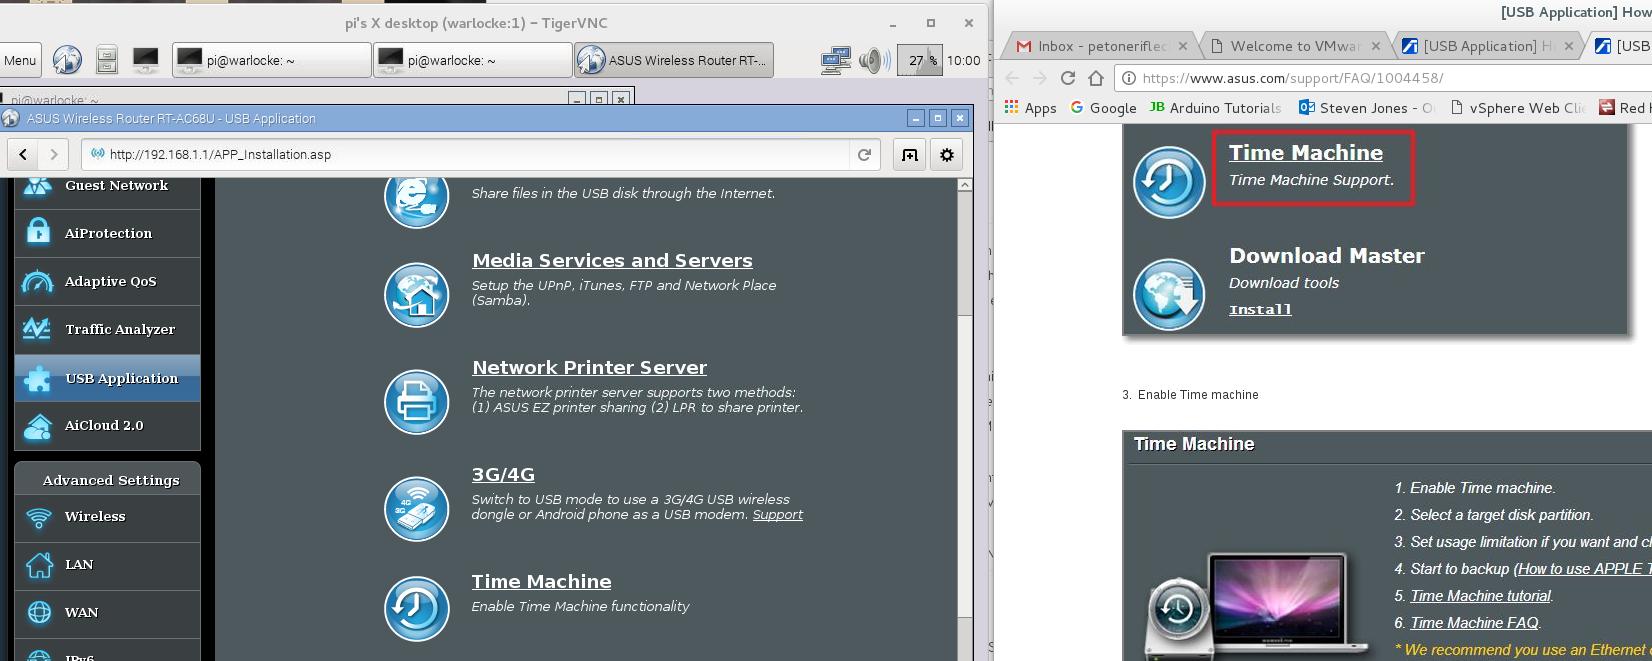The height and width of the screenshot is (661, 1652).
Task: Open WAN under Advanced Settings
Action: point(107,613)
